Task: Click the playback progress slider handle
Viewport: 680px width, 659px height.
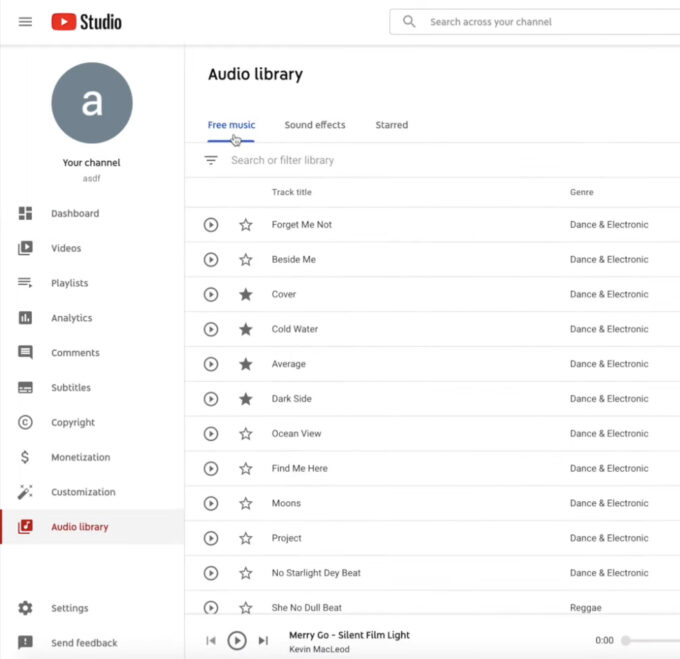Action: click(x=626, y=640)
